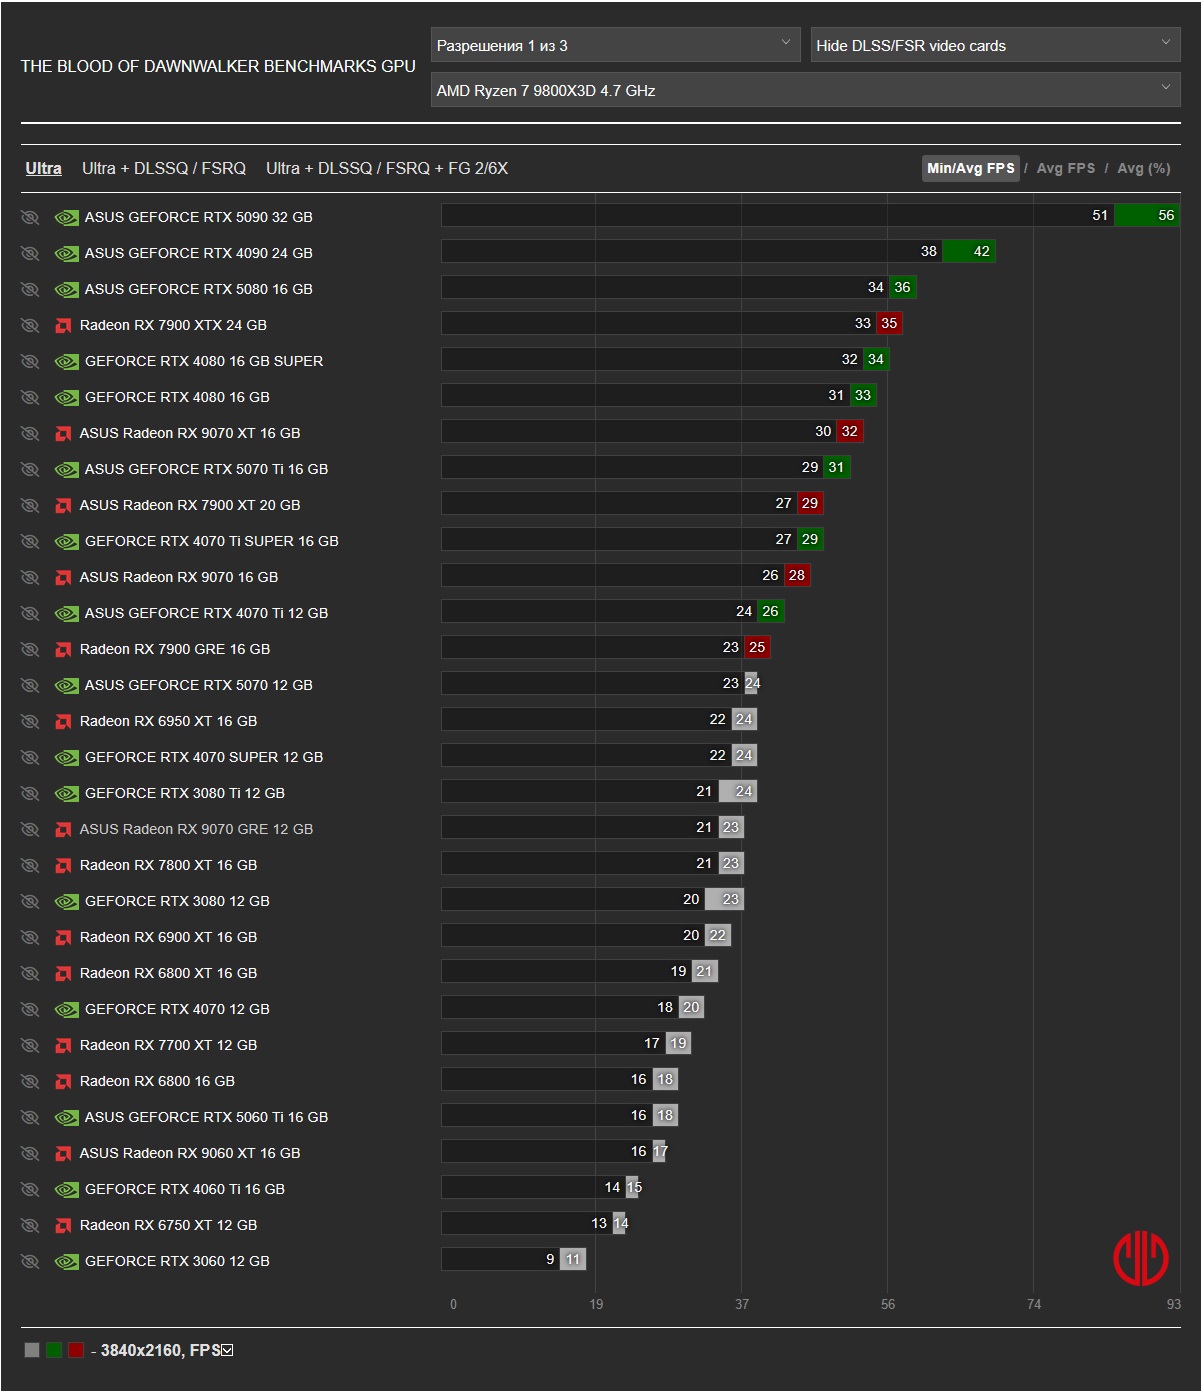Switch to Avg (%) display mode
1201x1392 pixels.
tap(1144, 168)
